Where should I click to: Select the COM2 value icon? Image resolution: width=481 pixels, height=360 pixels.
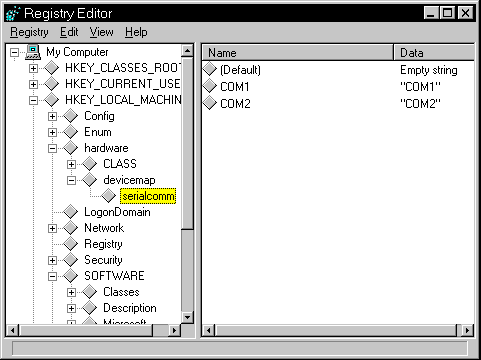click(x=210, y=103)
